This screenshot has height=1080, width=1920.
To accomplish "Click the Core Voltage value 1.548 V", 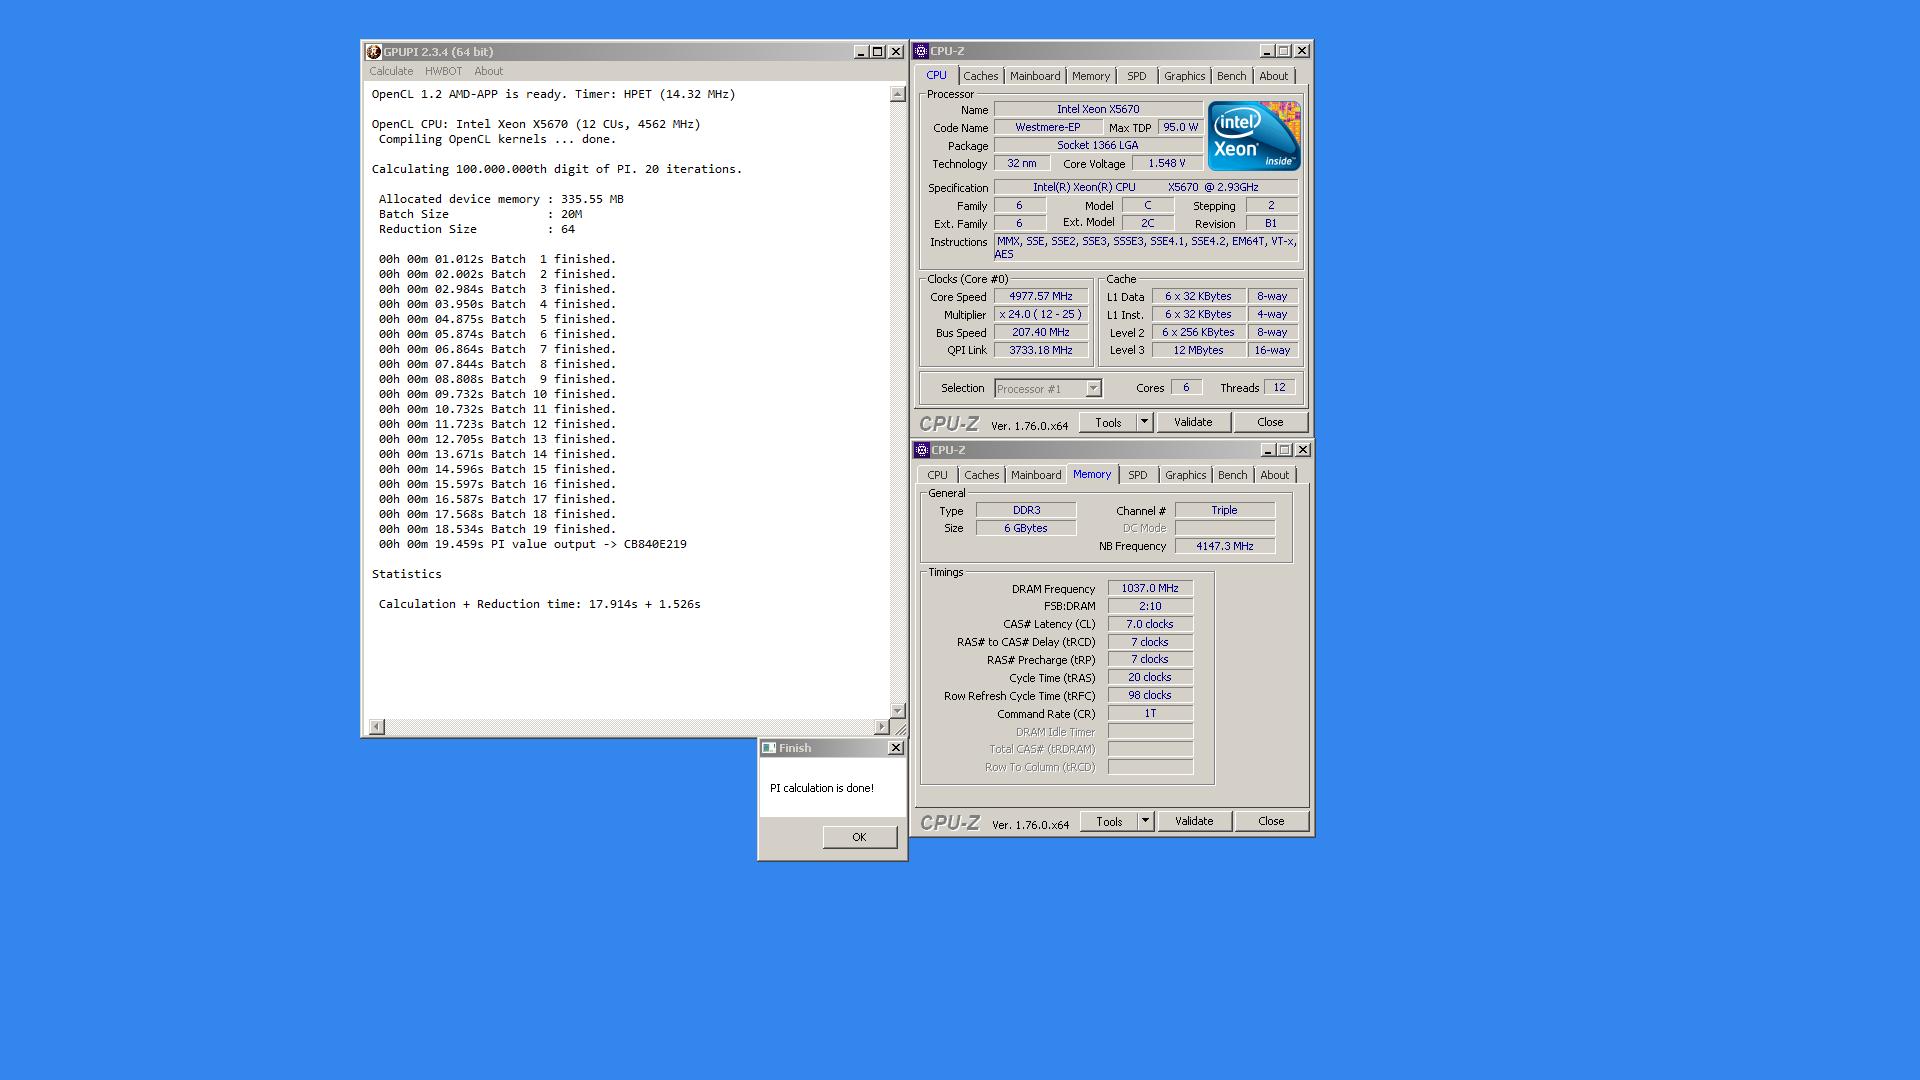I will point(1166,163).
